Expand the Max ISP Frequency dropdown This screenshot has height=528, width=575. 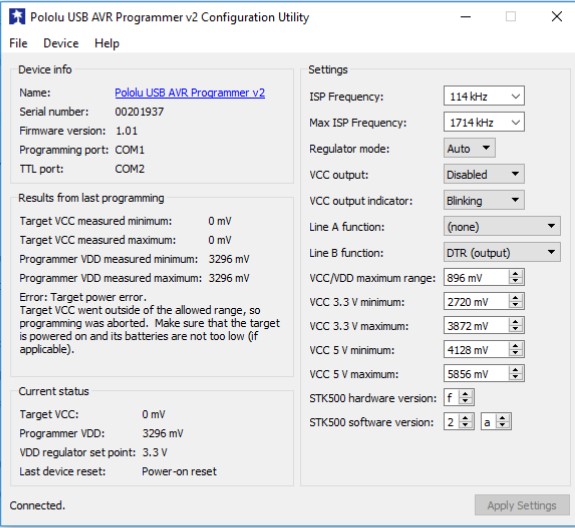coord(484,122)
